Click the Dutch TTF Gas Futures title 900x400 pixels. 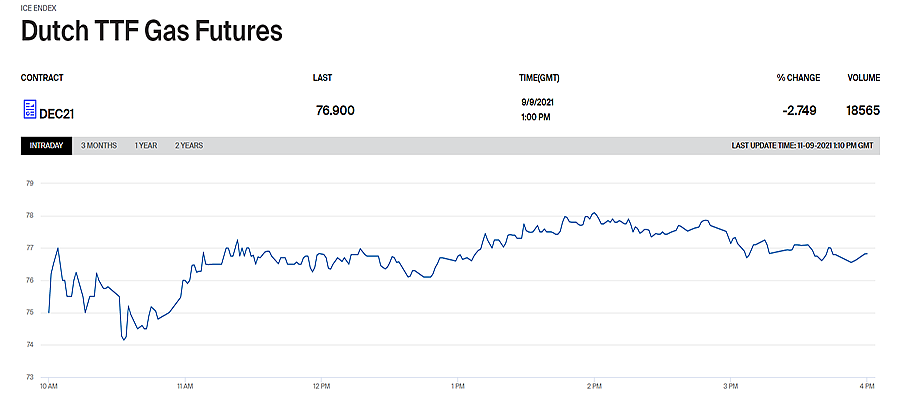tap(152, 31)
